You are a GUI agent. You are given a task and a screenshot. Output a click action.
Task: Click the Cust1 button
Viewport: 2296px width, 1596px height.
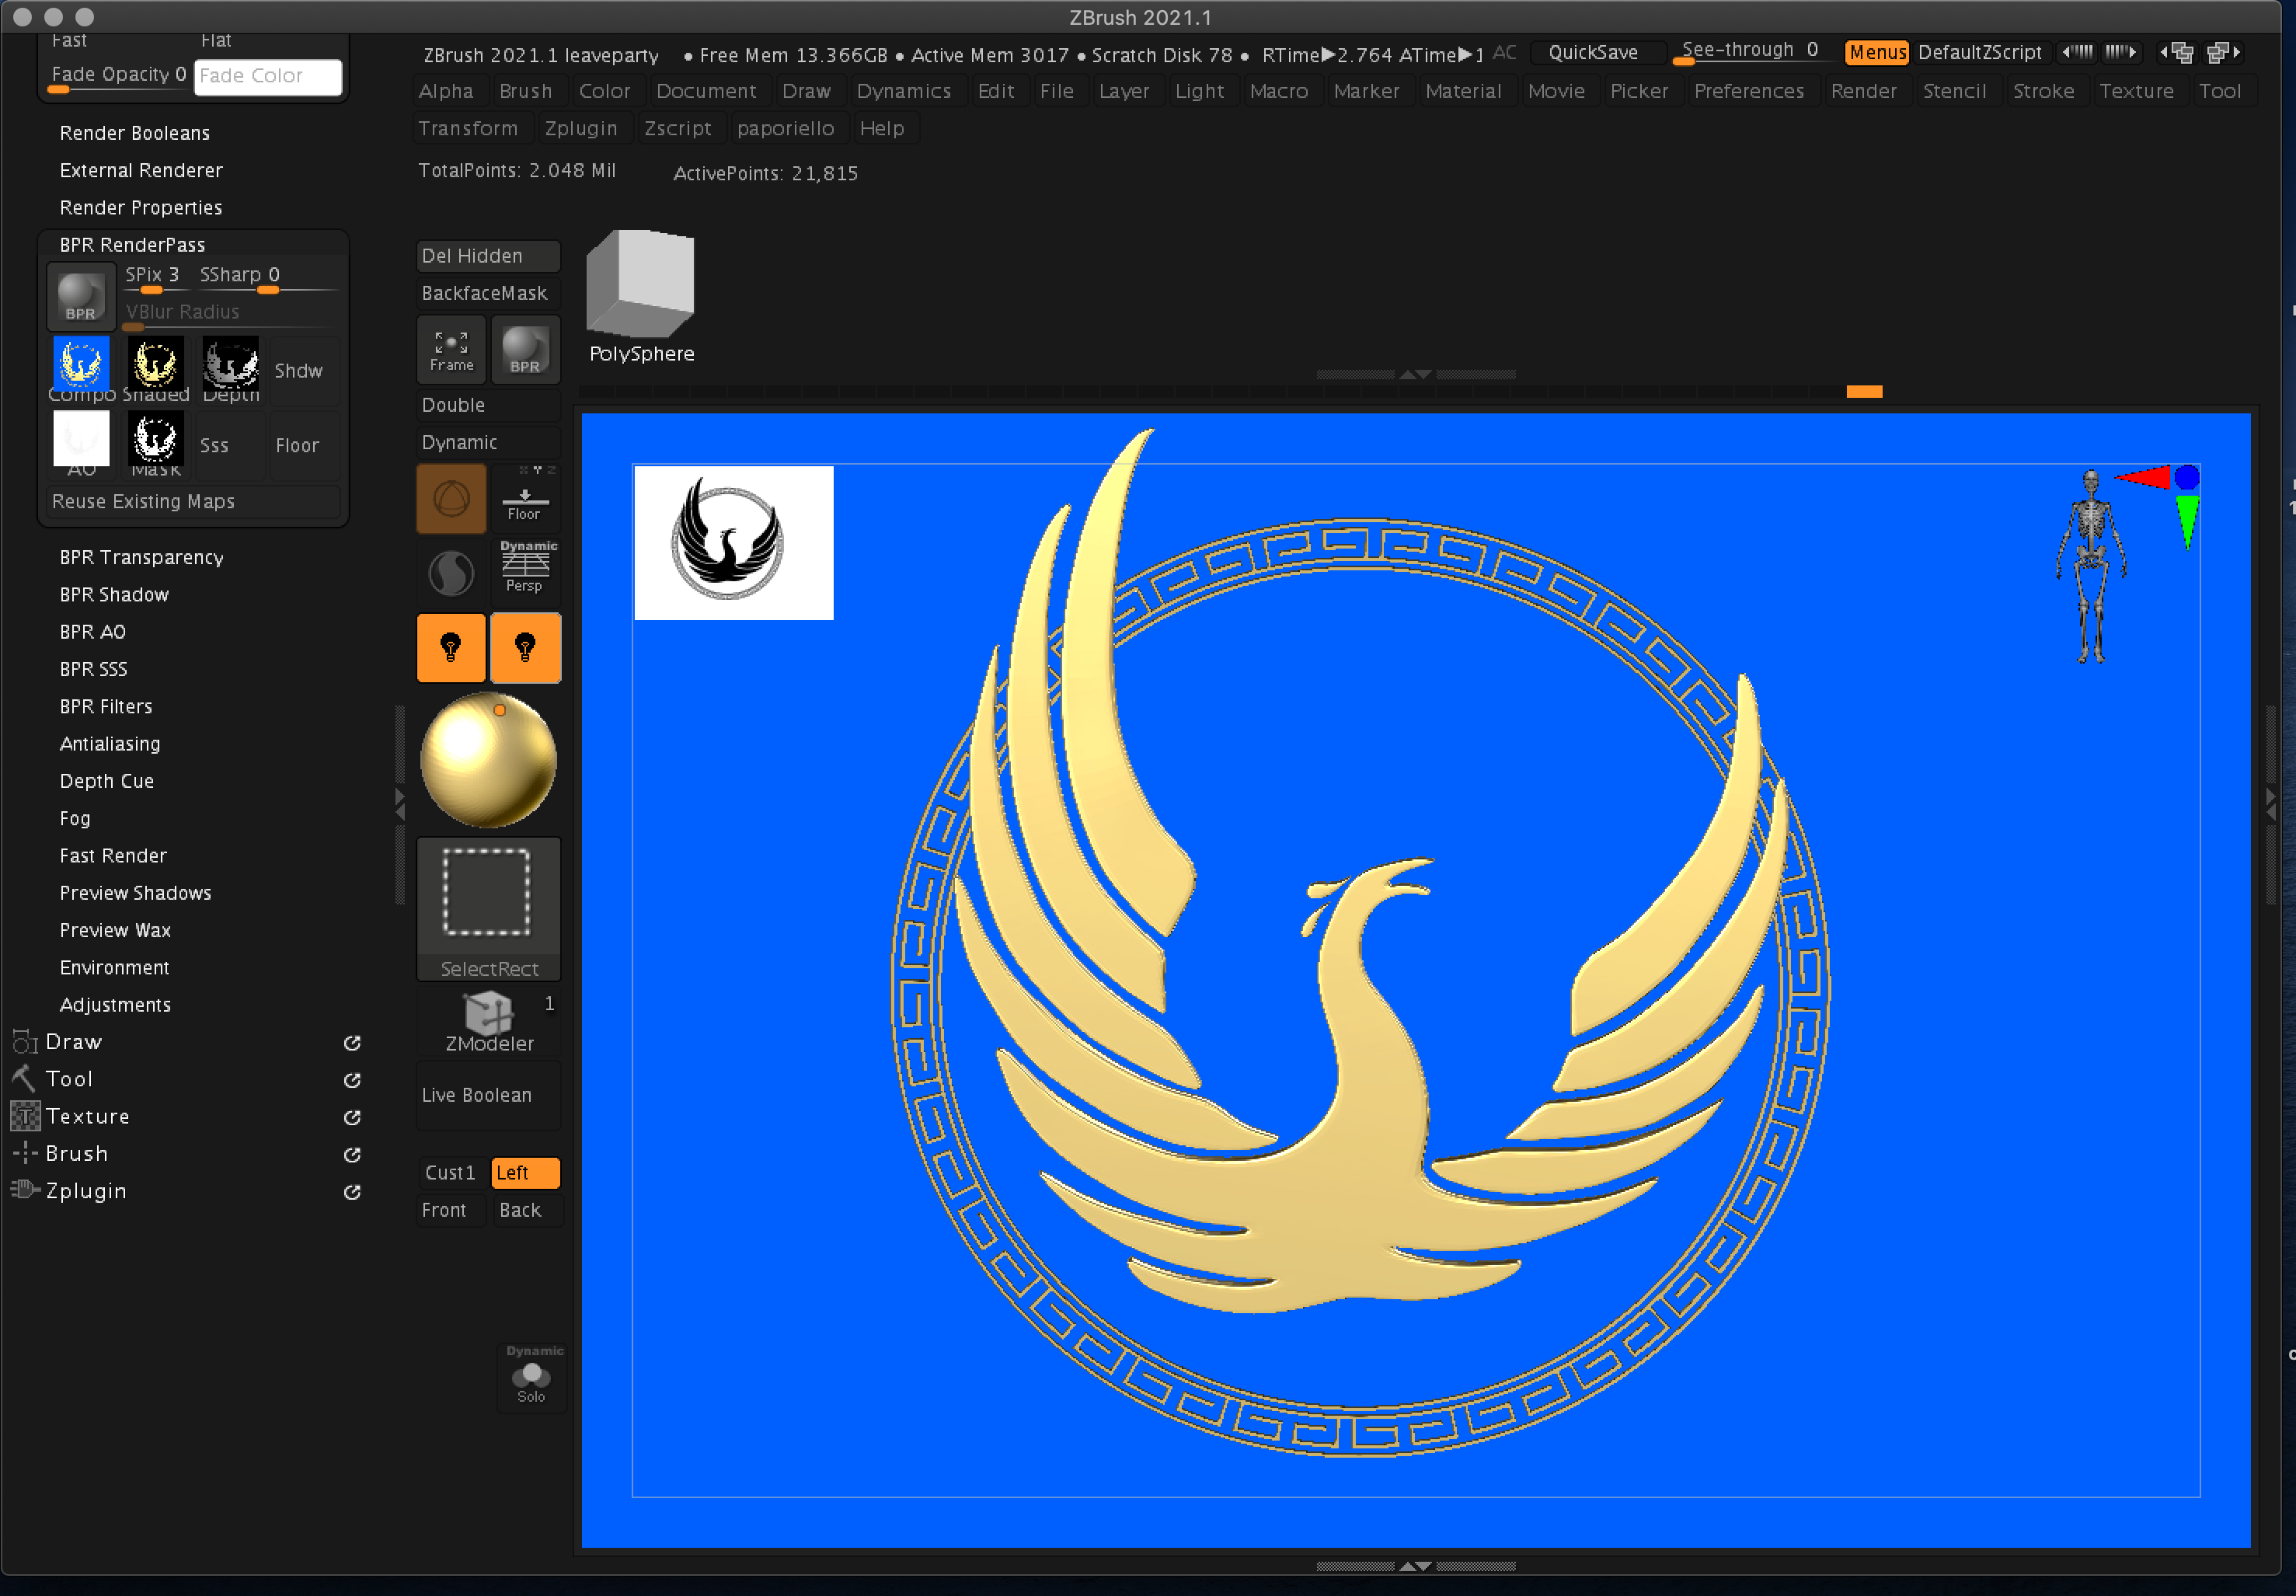pyautogui.click(x=451, y=1172)
